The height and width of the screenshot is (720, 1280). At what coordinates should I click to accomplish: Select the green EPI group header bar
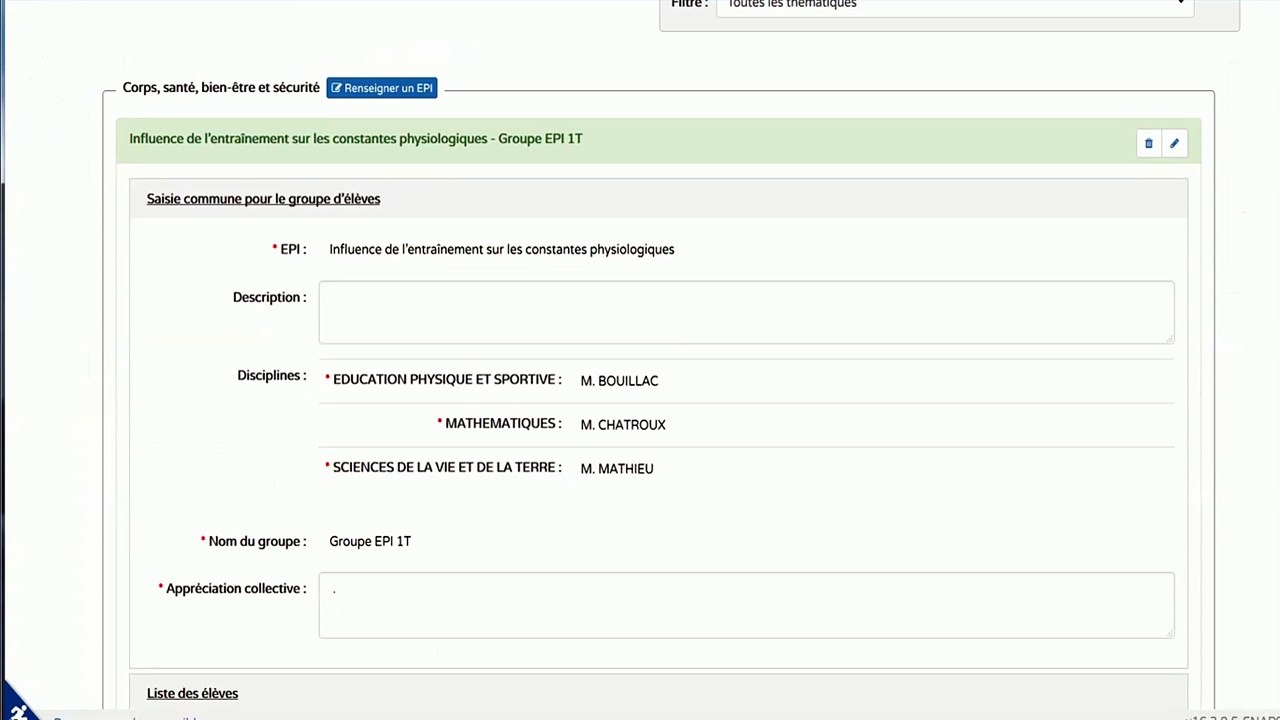coord(658,140)
